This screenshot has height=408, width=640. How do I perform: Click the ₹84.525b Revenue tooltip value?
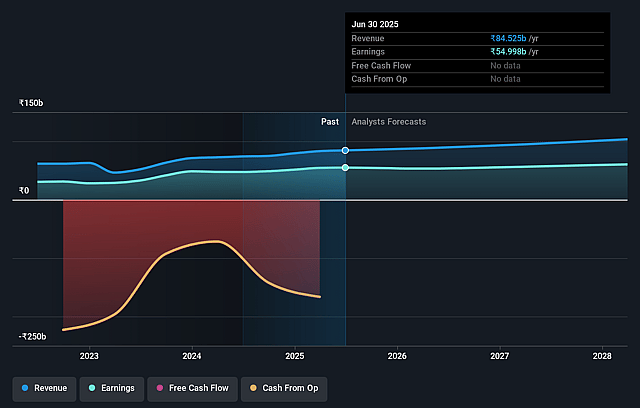tap(508, 38)
